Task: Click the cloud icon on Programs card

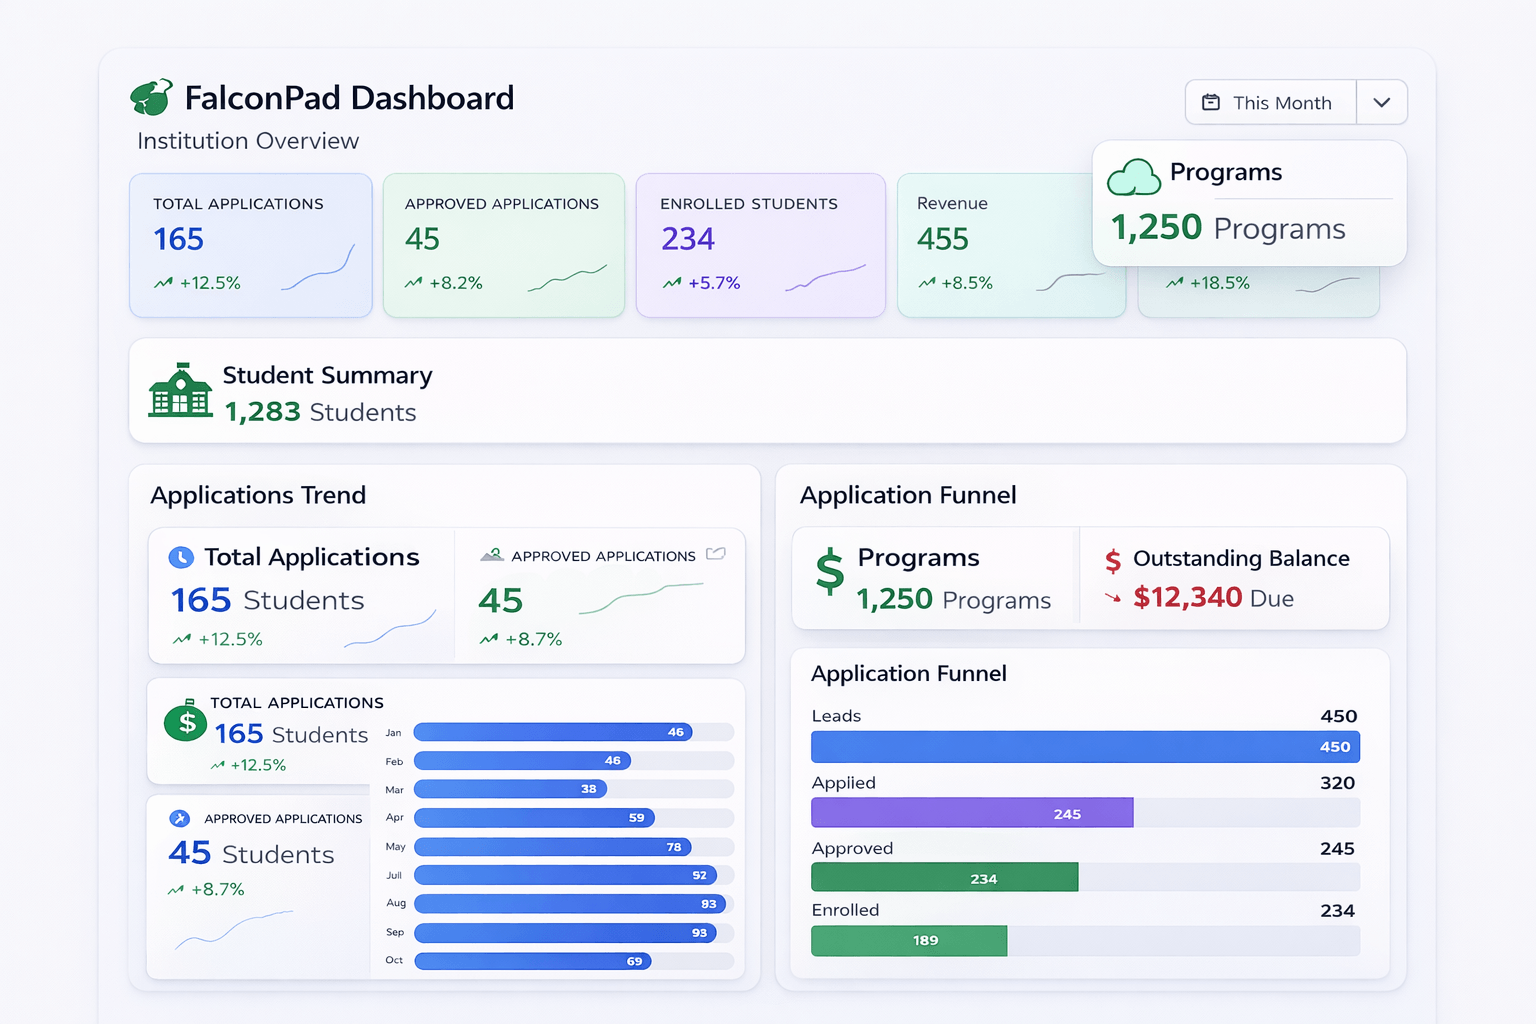Action: pos(1133,177)
